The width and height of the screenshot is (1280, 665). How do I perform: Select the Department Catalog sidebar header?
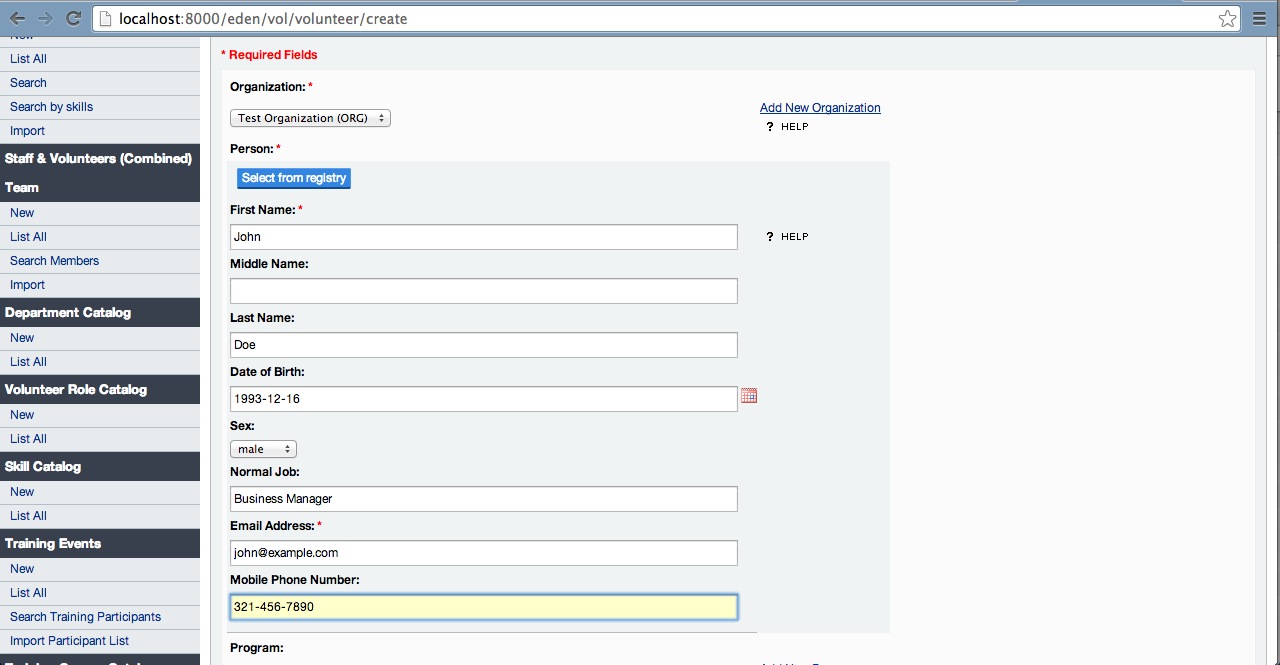click(68, 313)
